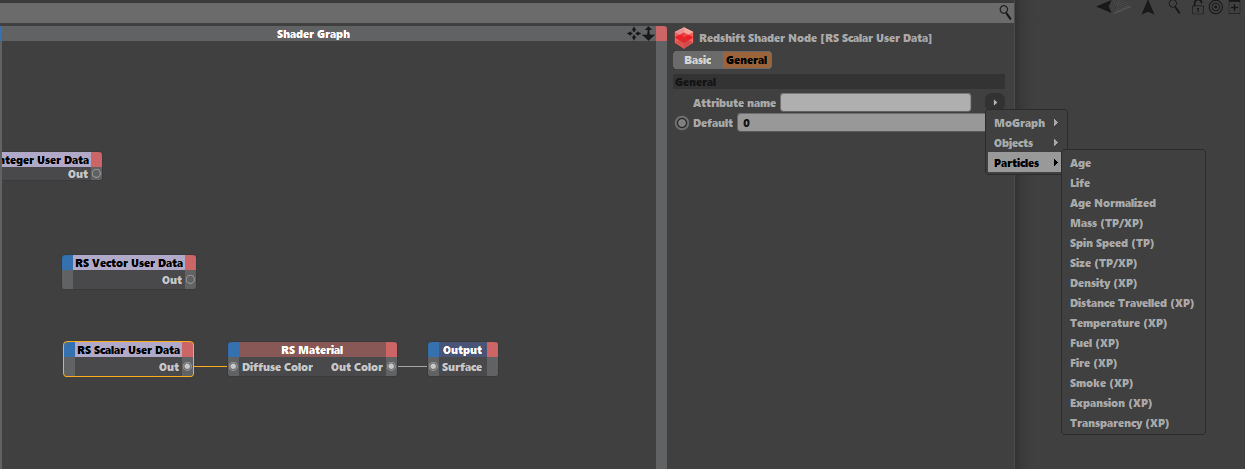Image resolution: width=1245 pixels, height=469 pixels.
Task: Click the up arrow icon at the top right
Action: [1148, 7]
